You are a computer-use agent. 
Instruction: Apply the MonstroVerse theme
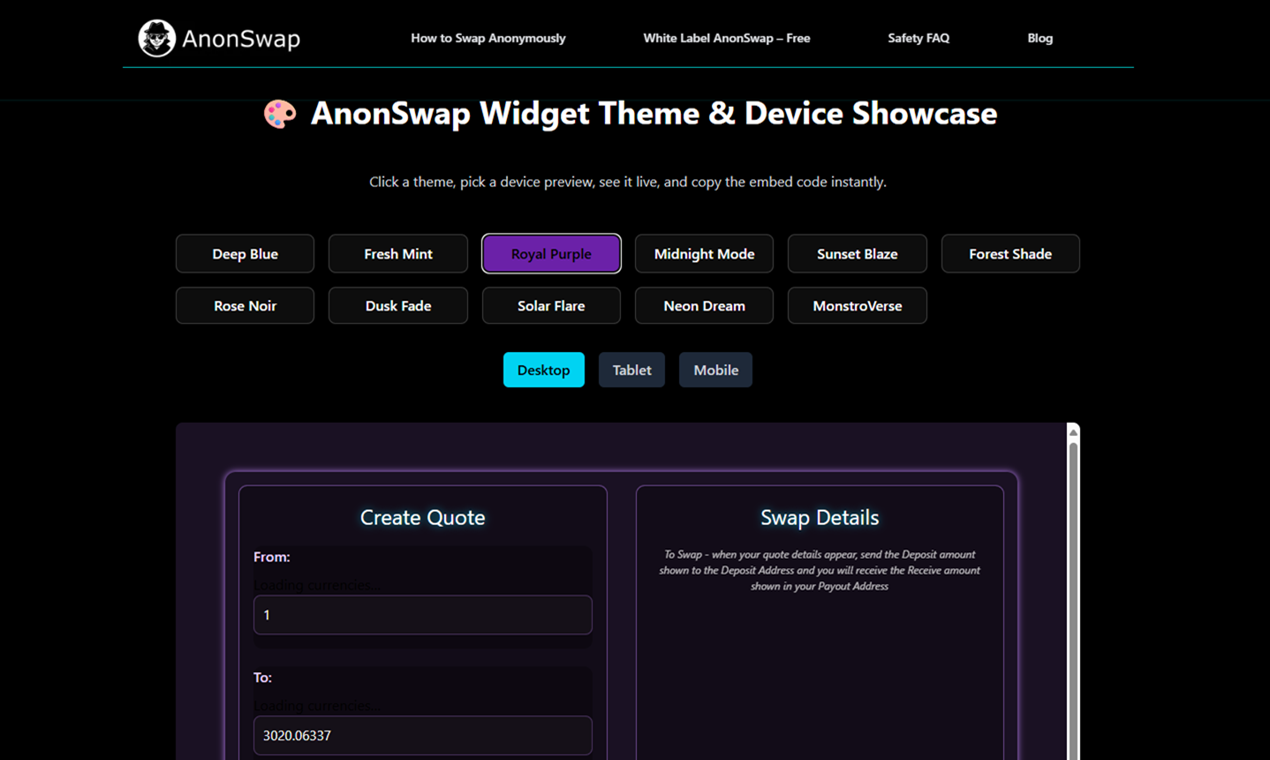(857, 306)
